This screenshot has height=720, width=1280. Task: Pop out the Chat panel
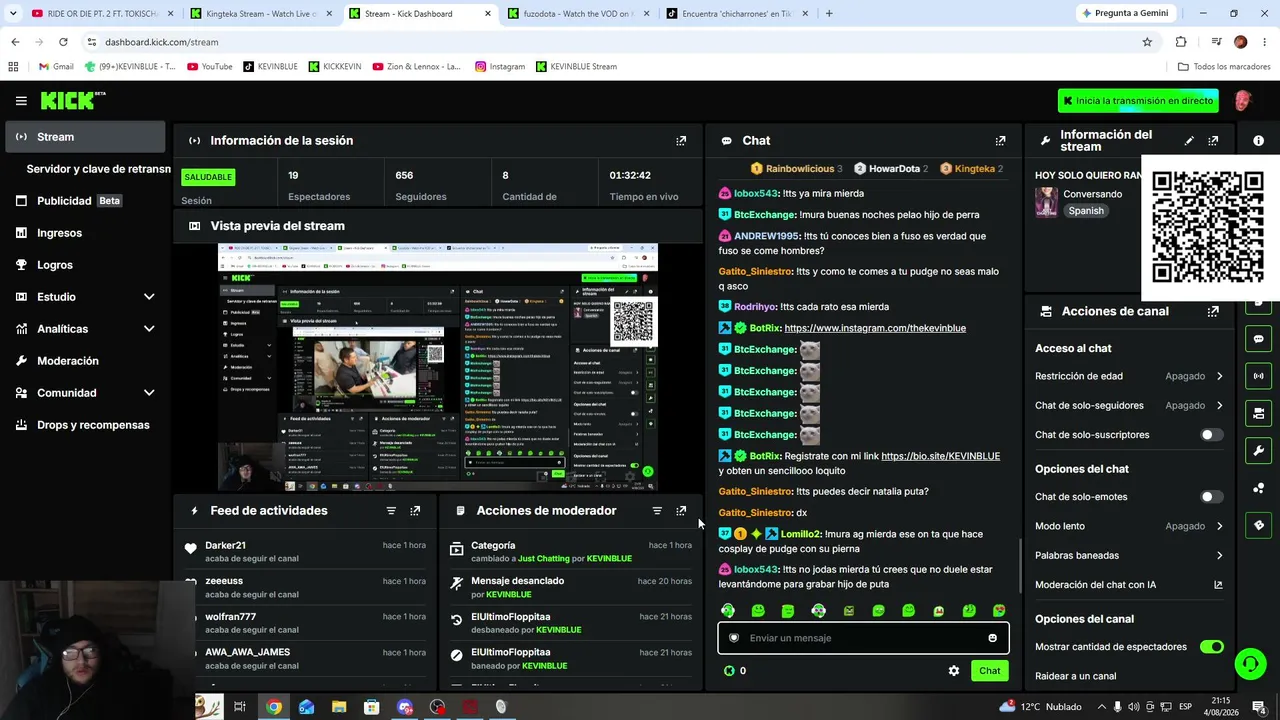click(1000, 141)
